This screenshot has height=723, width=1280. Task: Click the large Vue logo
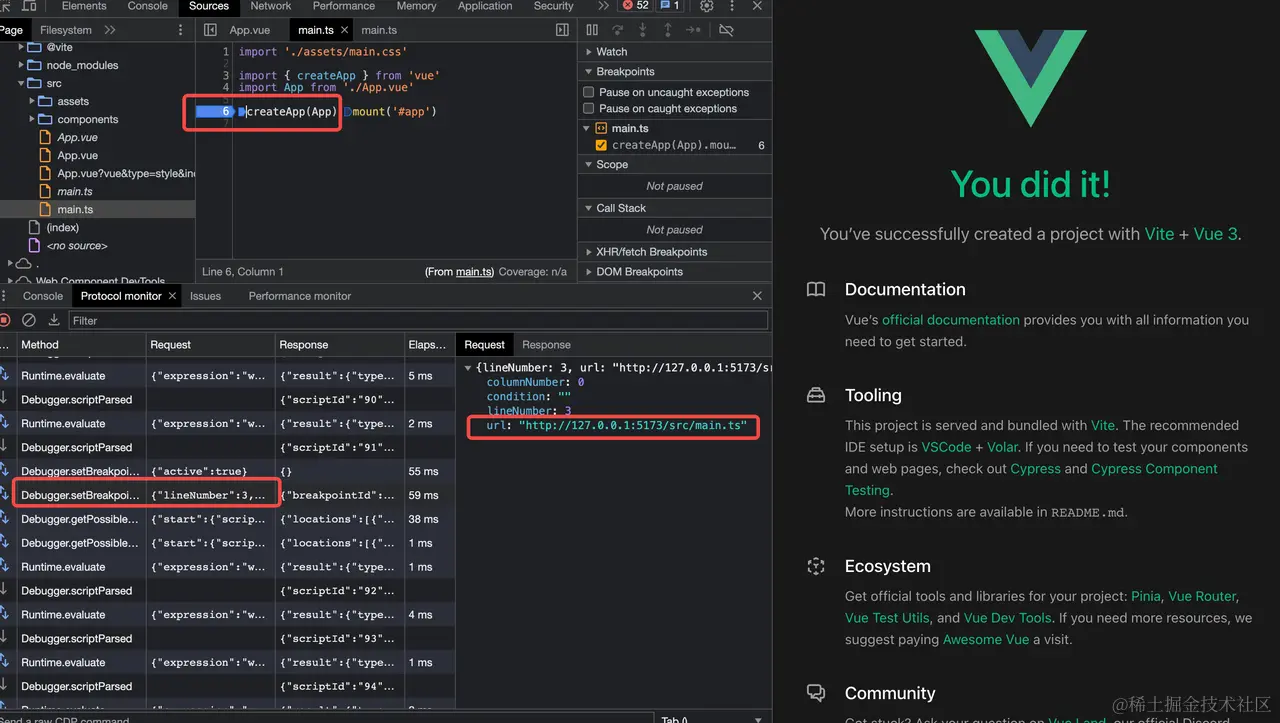pyautogui.click(x=1030, y=78)
